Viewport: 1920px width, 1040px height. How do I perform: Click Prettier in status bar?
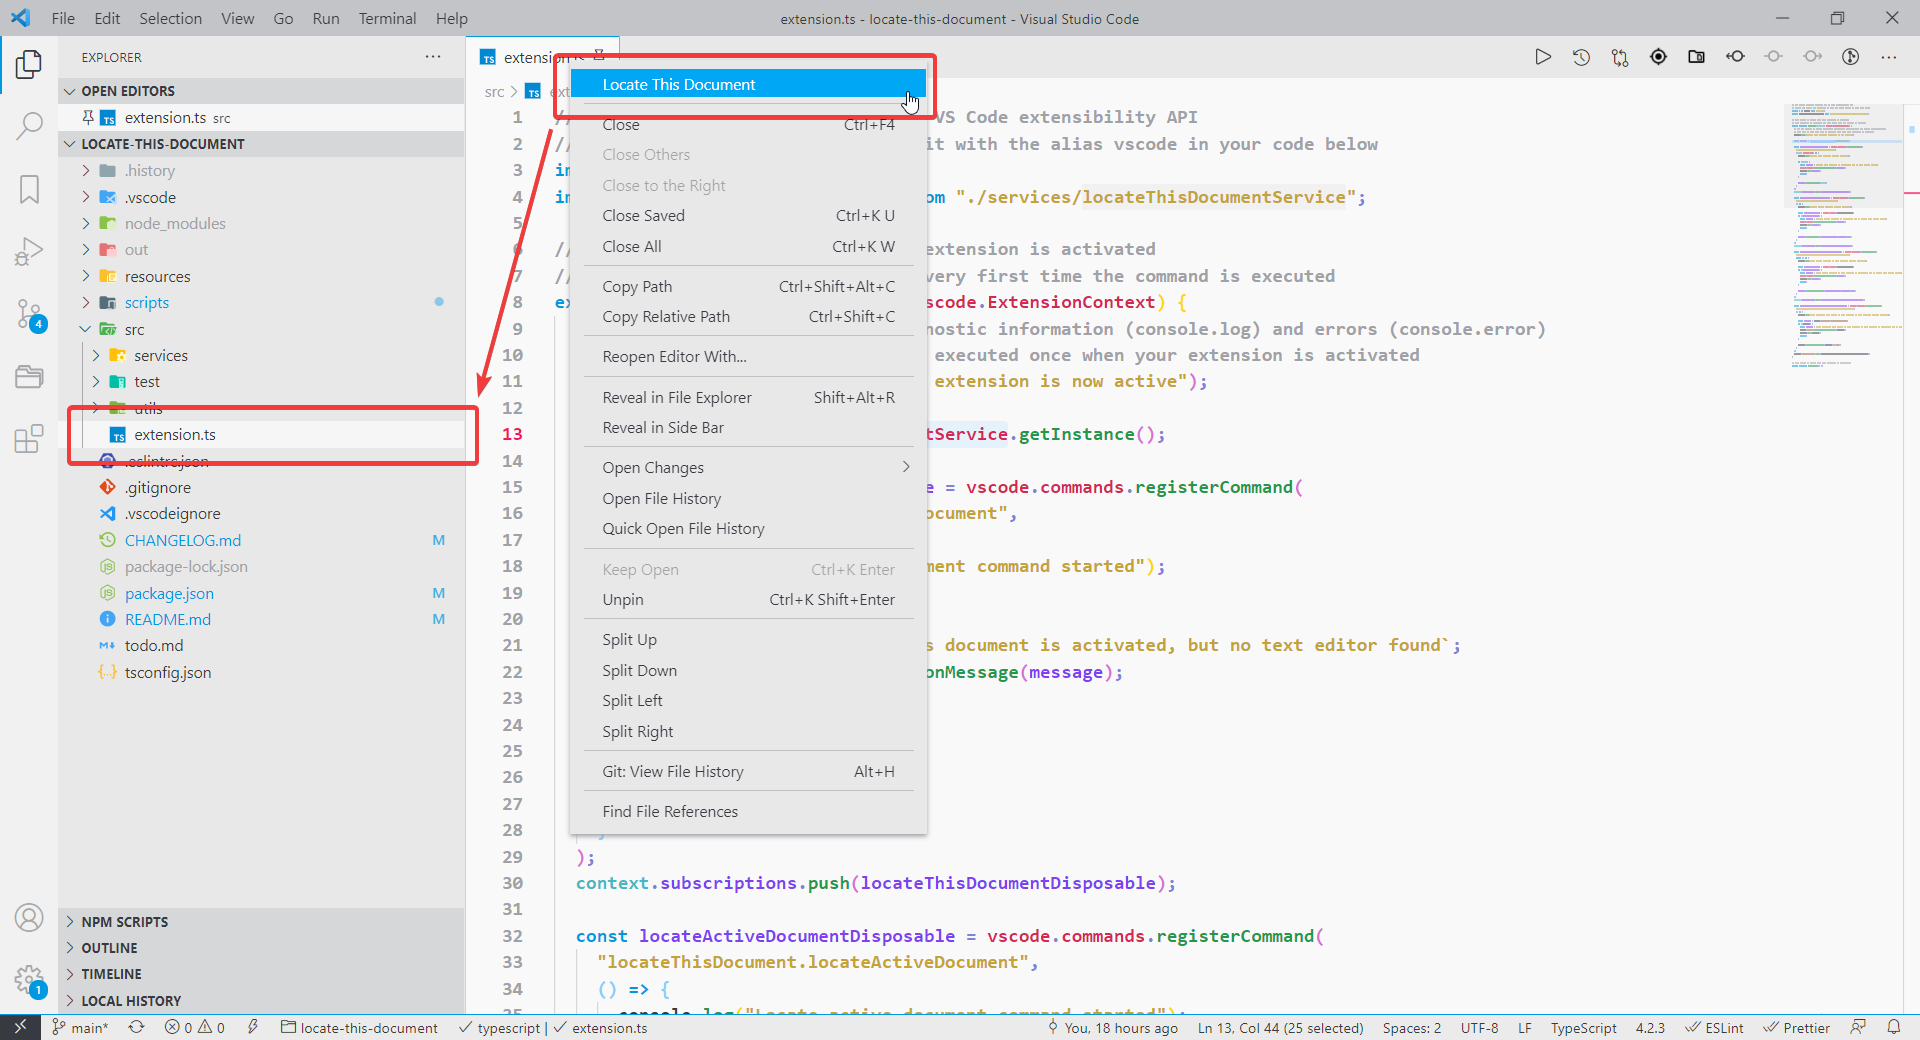[1796, 1027]
